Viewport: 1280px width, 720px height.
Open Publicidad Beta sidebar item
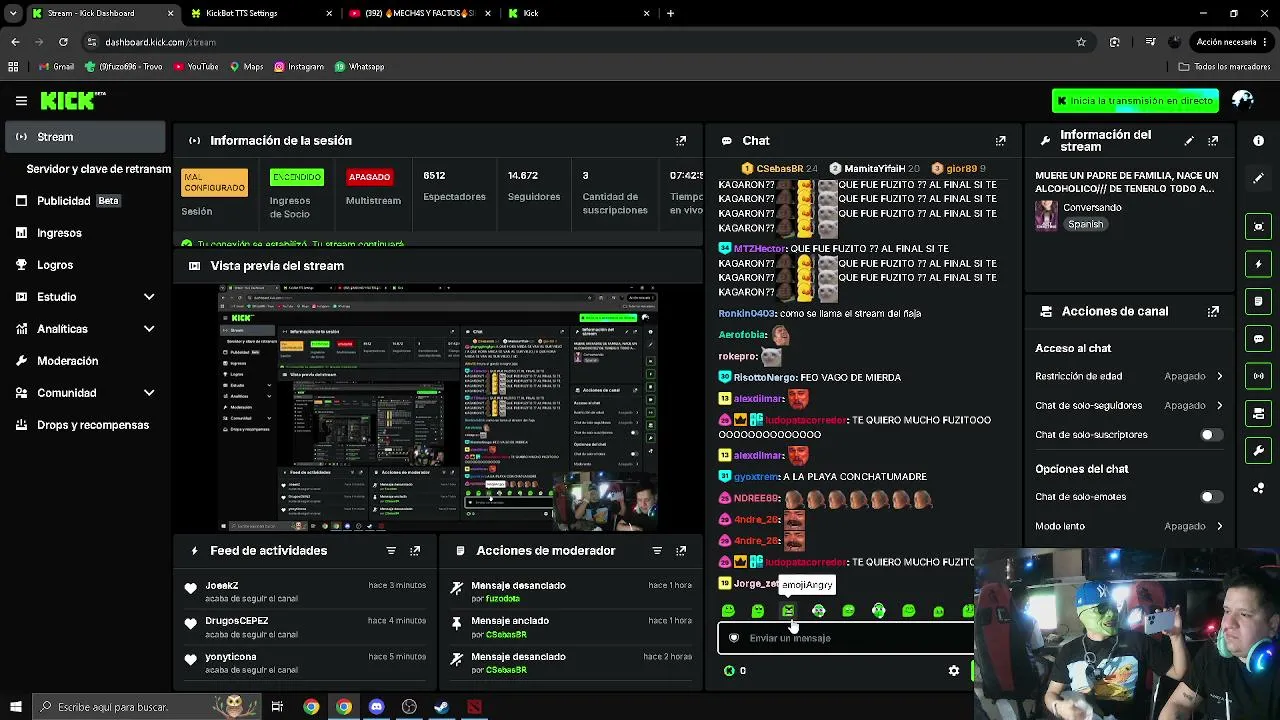coord(85,201)
